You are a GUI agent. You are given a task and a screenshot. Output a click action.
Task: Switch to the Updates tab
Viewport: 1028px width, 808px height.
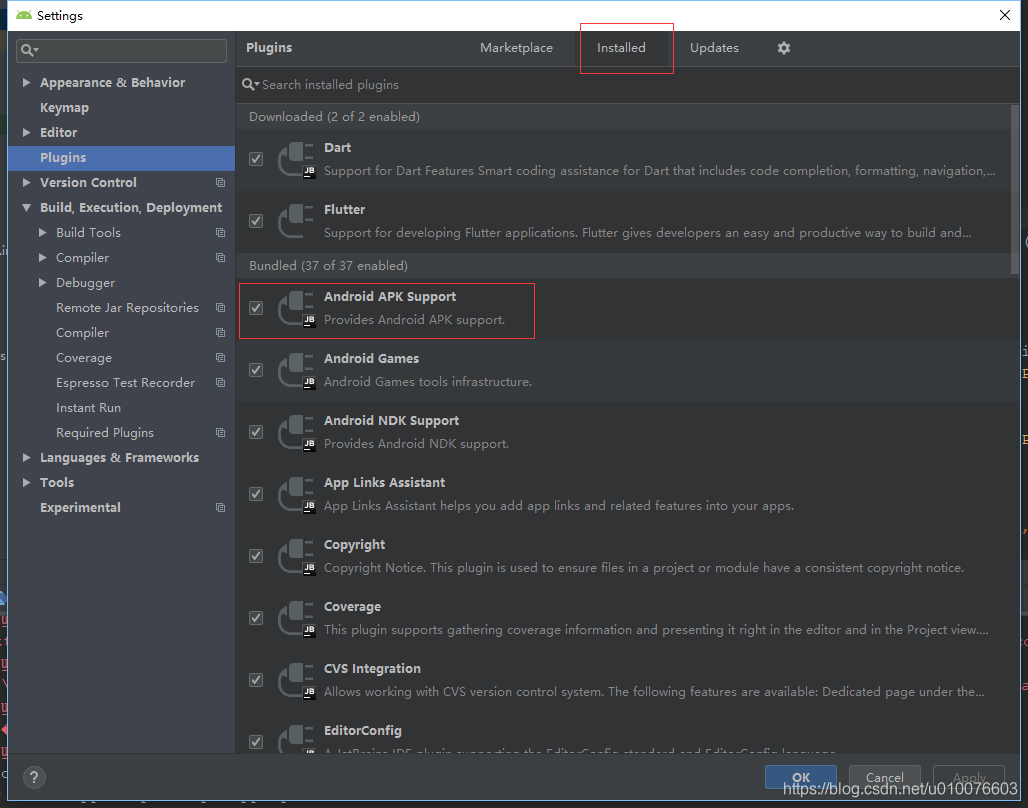[714, 48]
